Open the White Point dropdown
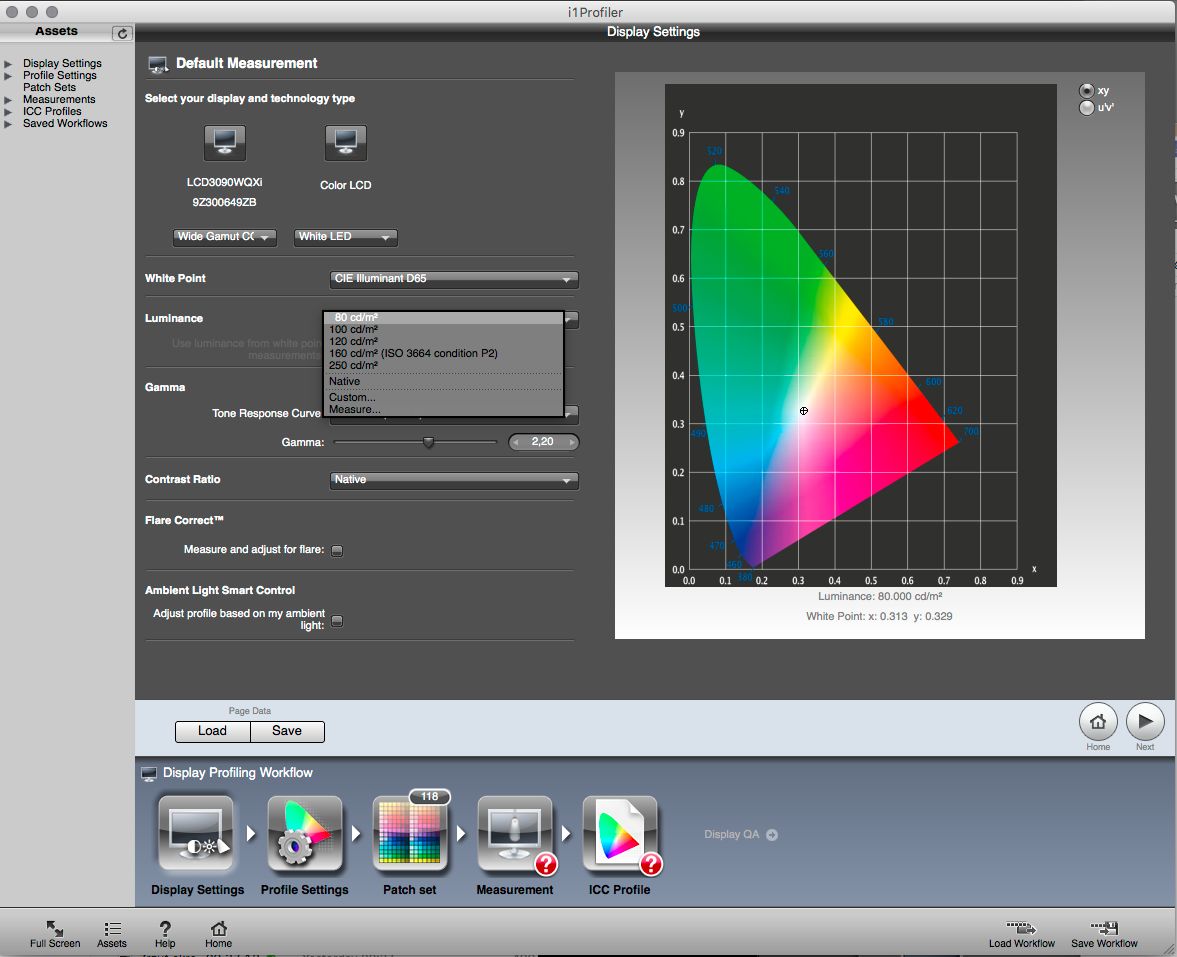Image resolution: width=1177 pixels, height=957 pixels. [454, 280]
